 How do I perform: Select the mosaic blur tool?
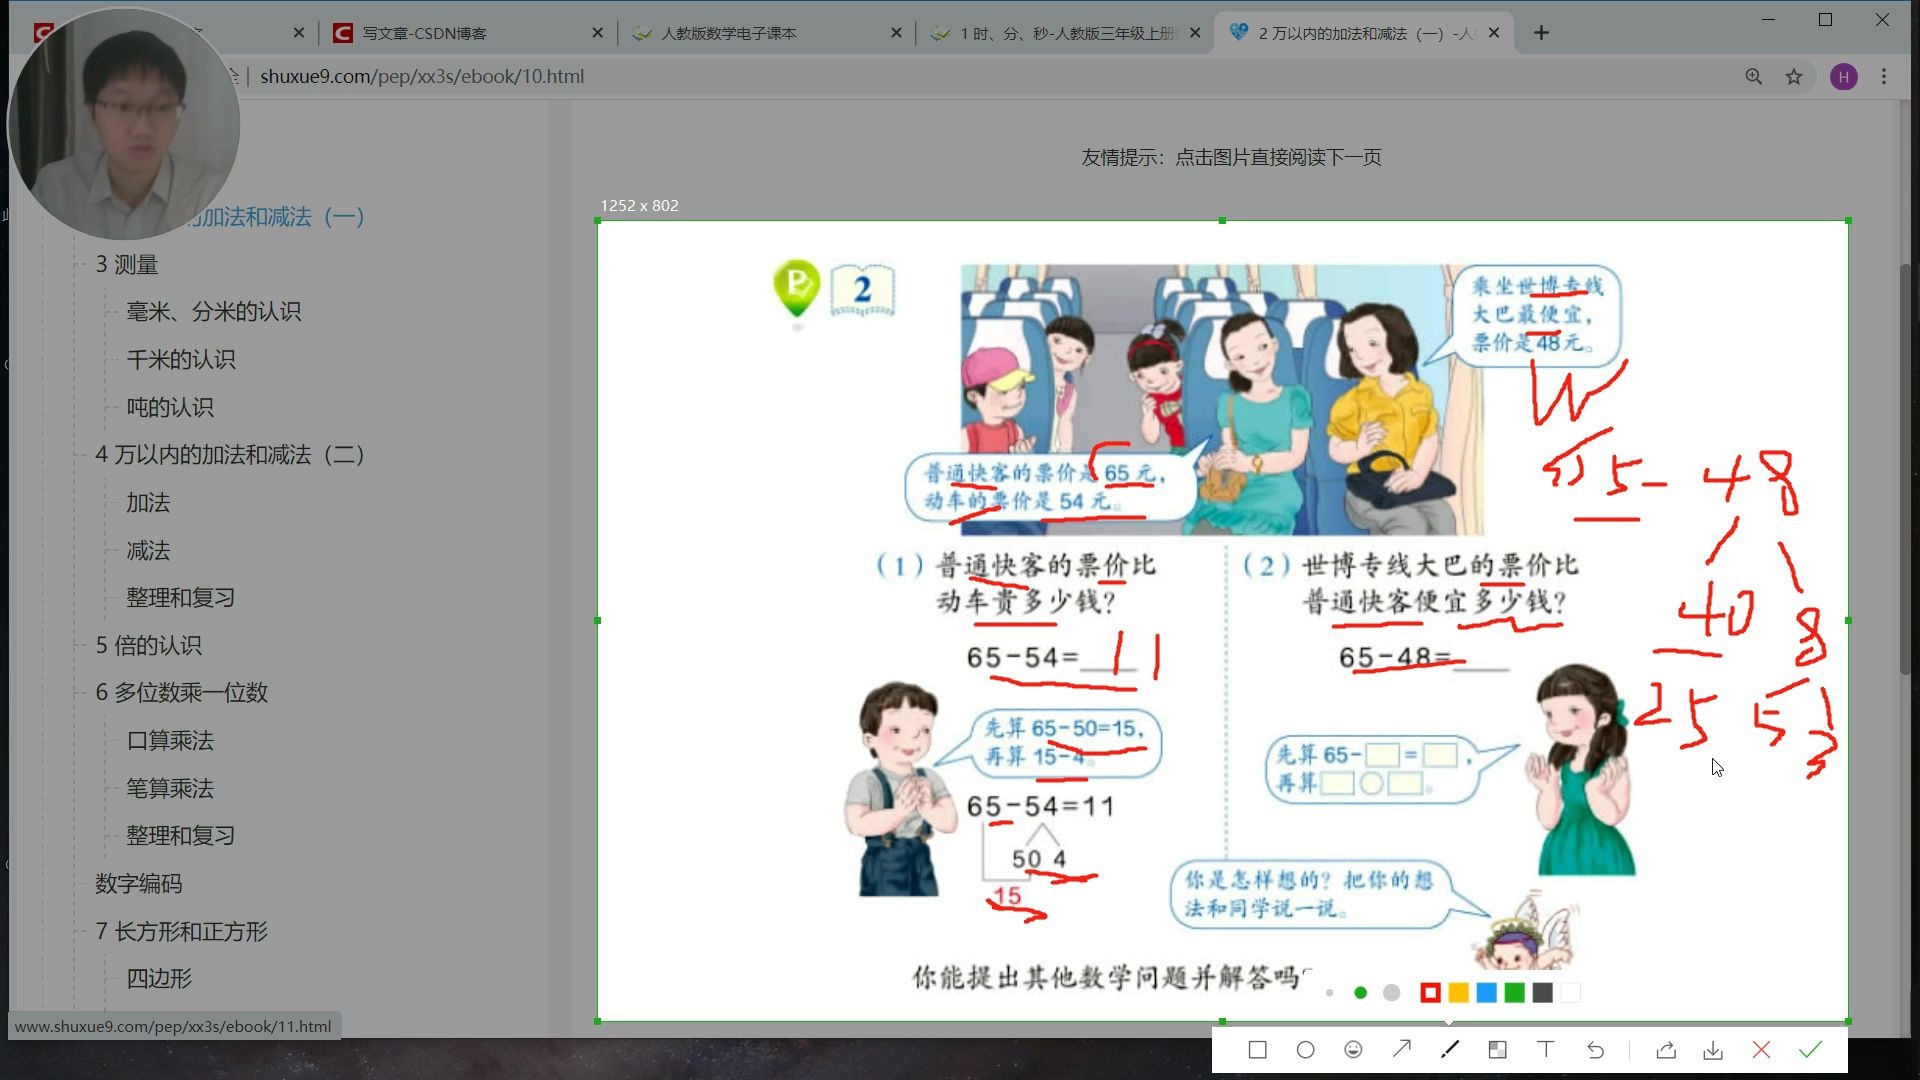1497,1049
